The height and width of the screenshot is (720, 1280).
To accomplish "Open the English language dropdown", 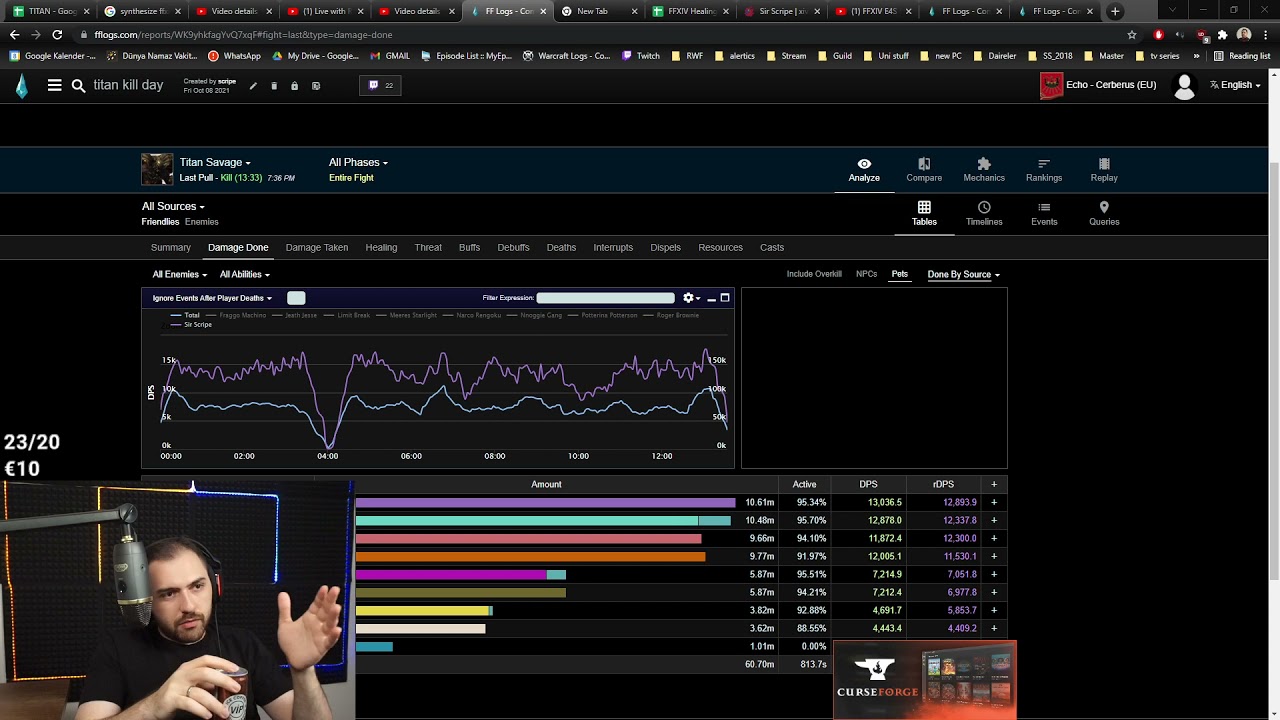I will coord(1235,85).
